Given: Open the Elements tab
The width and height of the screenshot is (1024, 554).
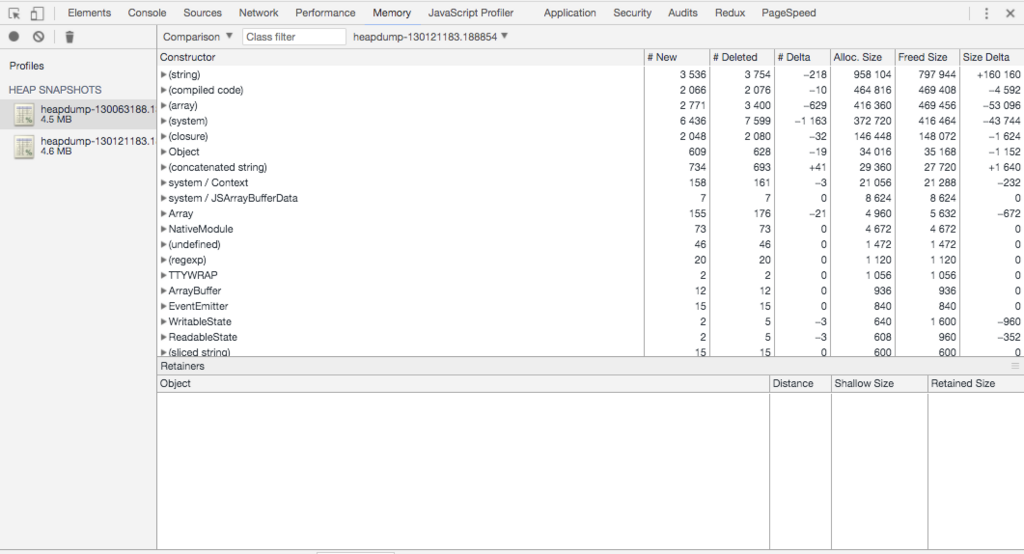Looking at the screenshot, I should click(x=89, y=12).
